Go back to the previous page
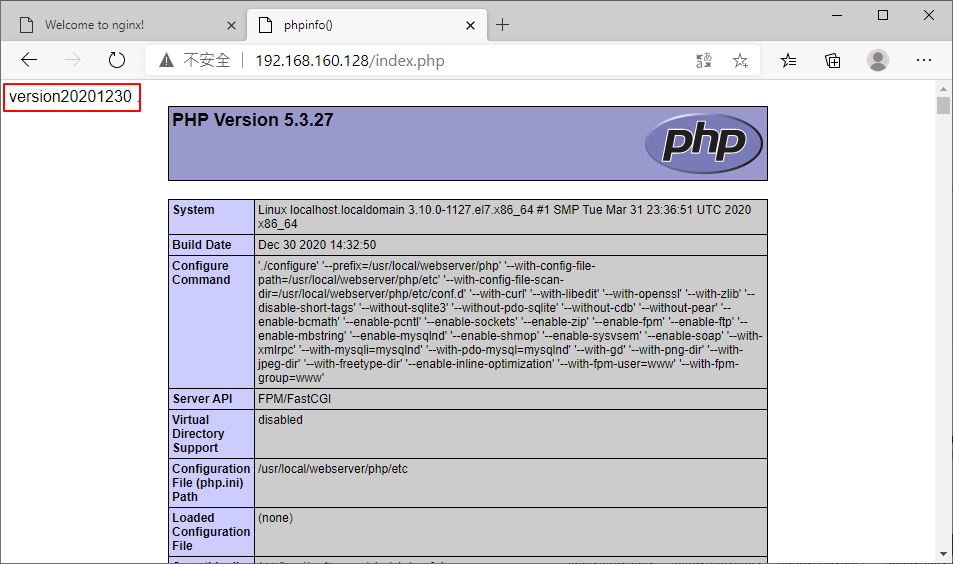Viewport: 953px width, 564px height. point(29,60)
